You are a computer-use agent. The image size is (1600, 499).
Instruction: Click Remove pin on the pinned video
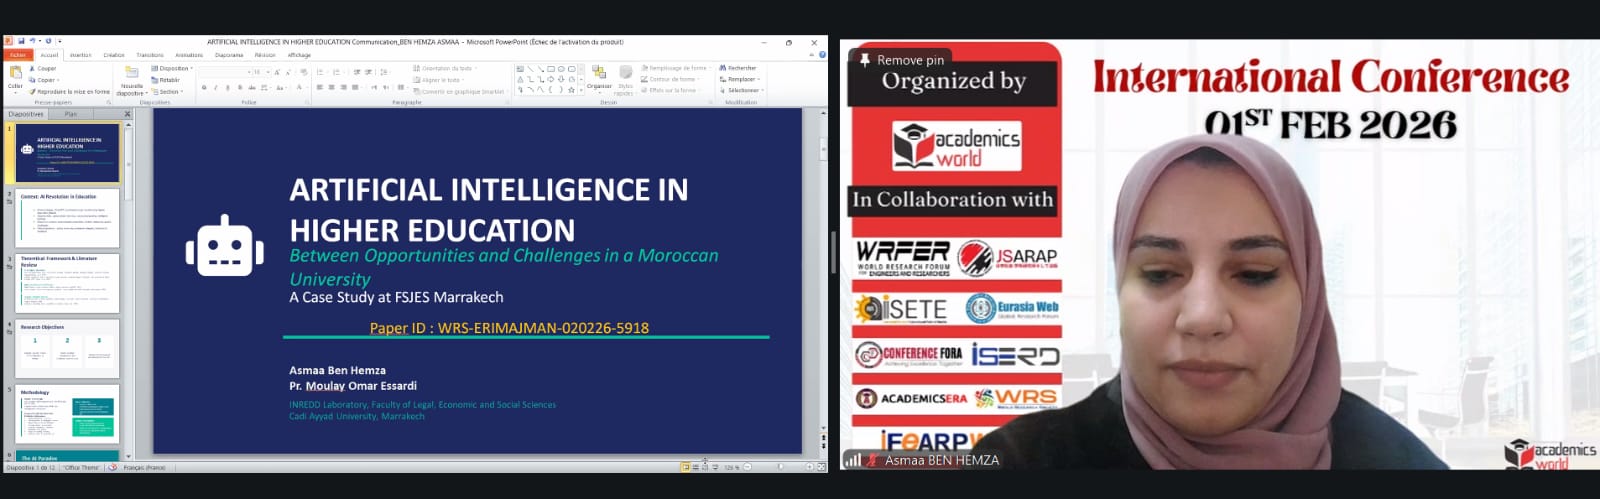pyautogui.click(x=901, y=60)
